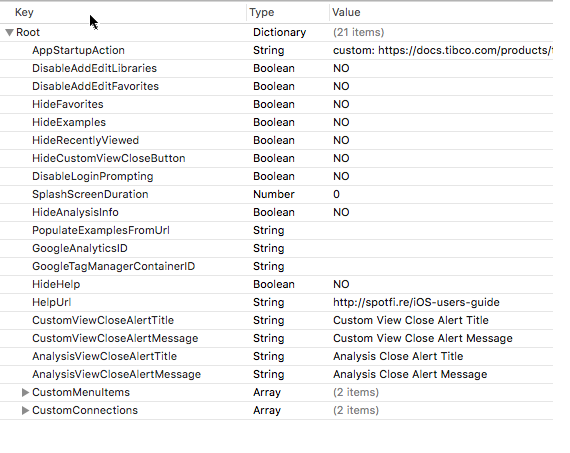The width and height of the screenshot is (570, 453).
Task: Click NO value for DisableAddEditFavorites
Action: (x=341, y=86)
